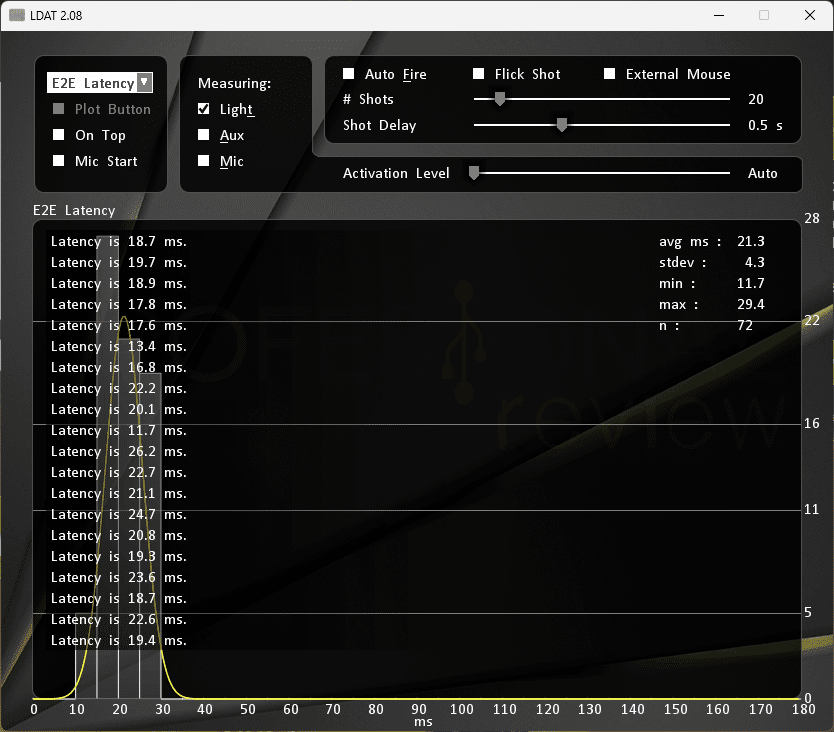Enable the Flick Shot checkbox
The image size is (834, 732).
tap(479, 73)
